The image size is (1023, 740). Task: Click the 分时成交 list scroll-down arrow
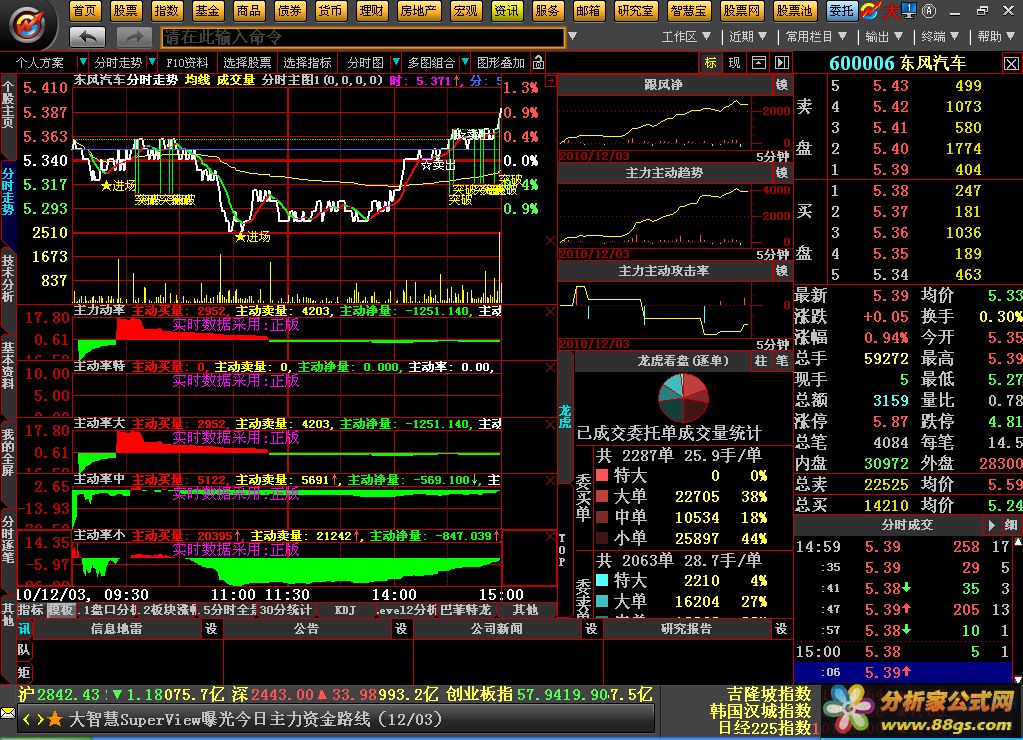pyautogui.click(x=1018, y=679)
